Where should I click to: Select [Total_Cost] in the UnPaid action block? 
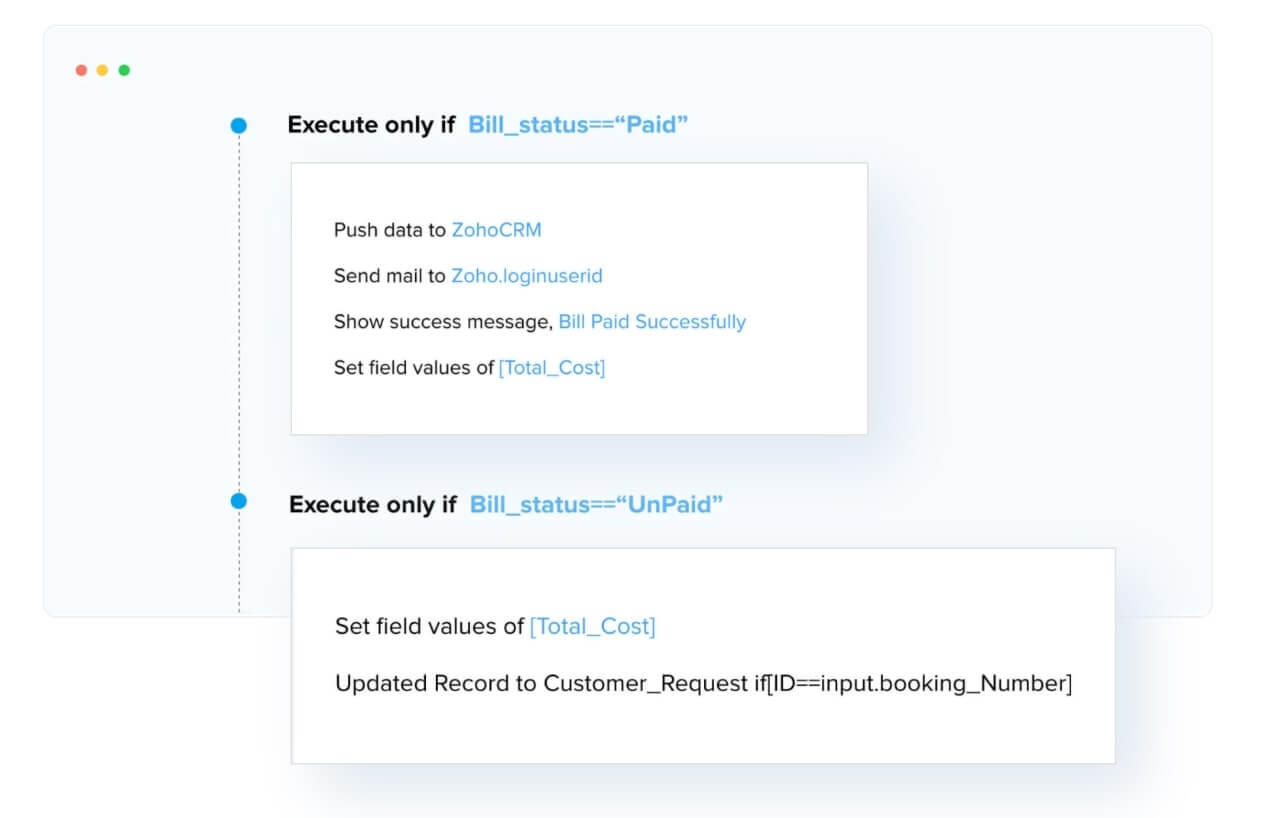pos(593,626)
